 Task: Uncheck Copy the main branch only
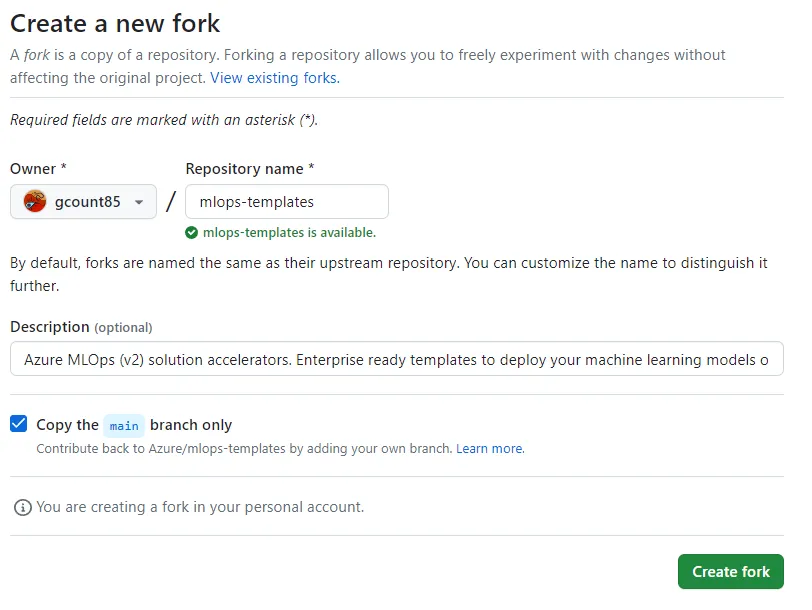19,424
